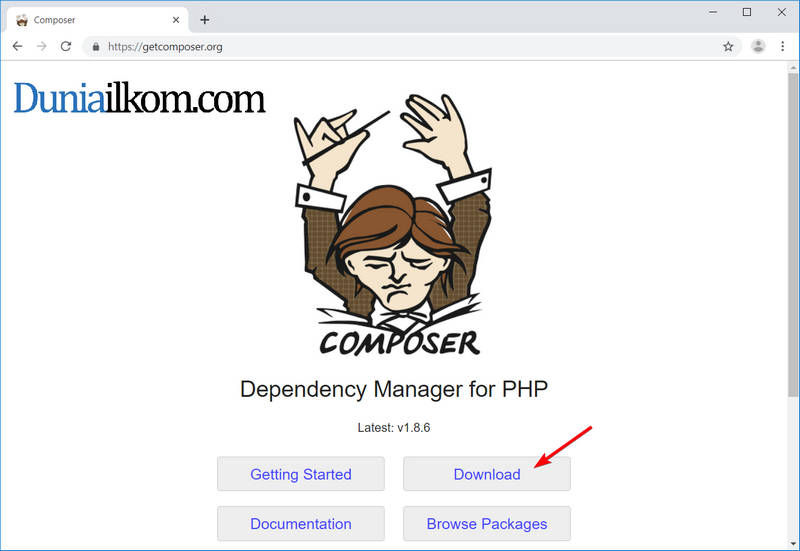Bookmark this page with star icon
This screenshot has width=800, height=551.
pos(728,47)
